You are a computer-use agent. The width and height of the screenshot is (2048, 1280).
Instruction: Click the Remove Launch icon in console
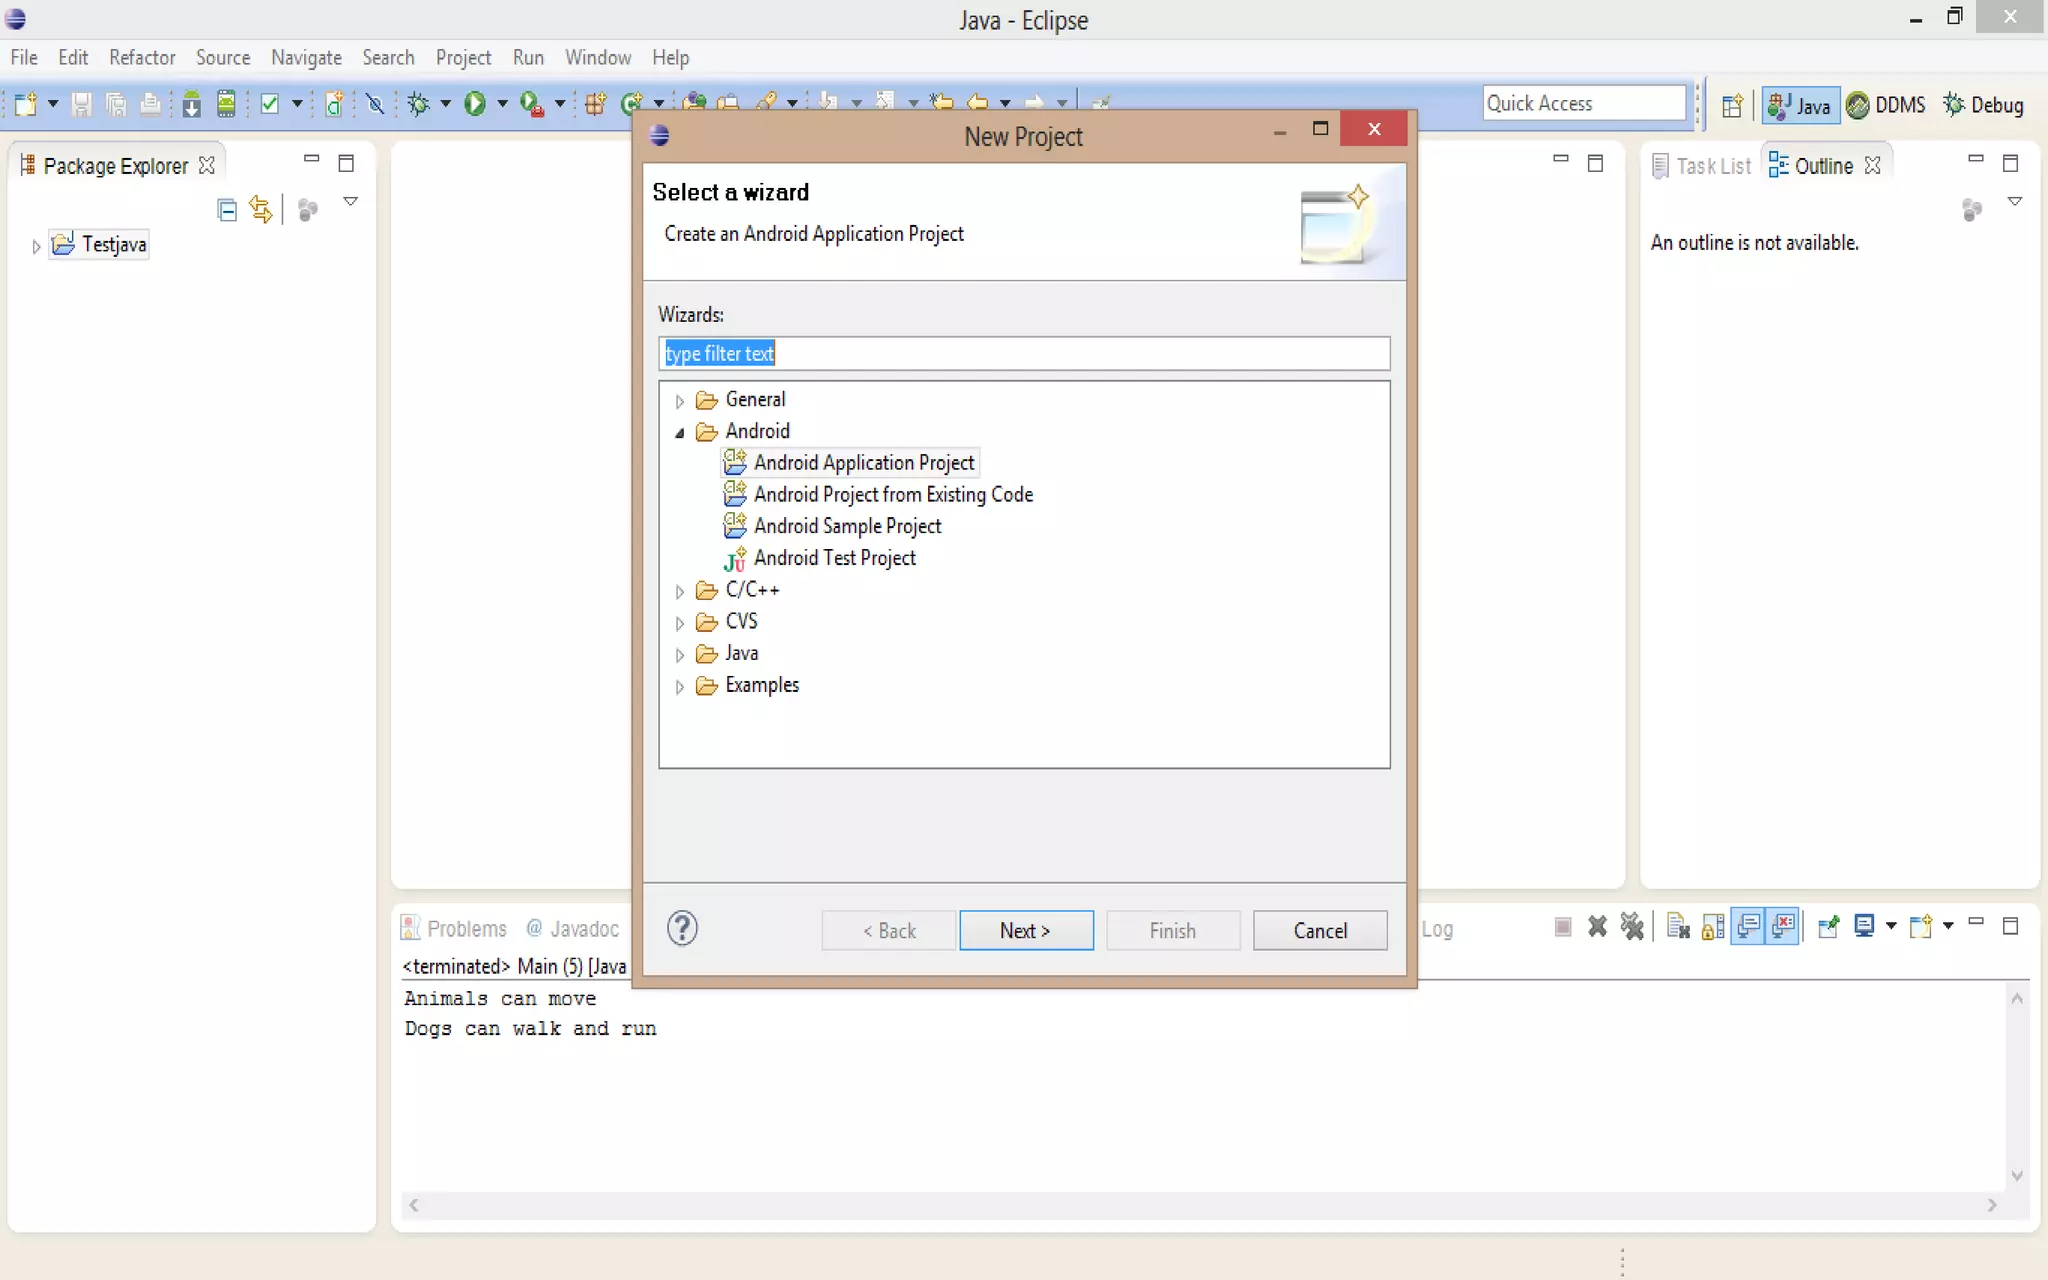click(1597, 927)
